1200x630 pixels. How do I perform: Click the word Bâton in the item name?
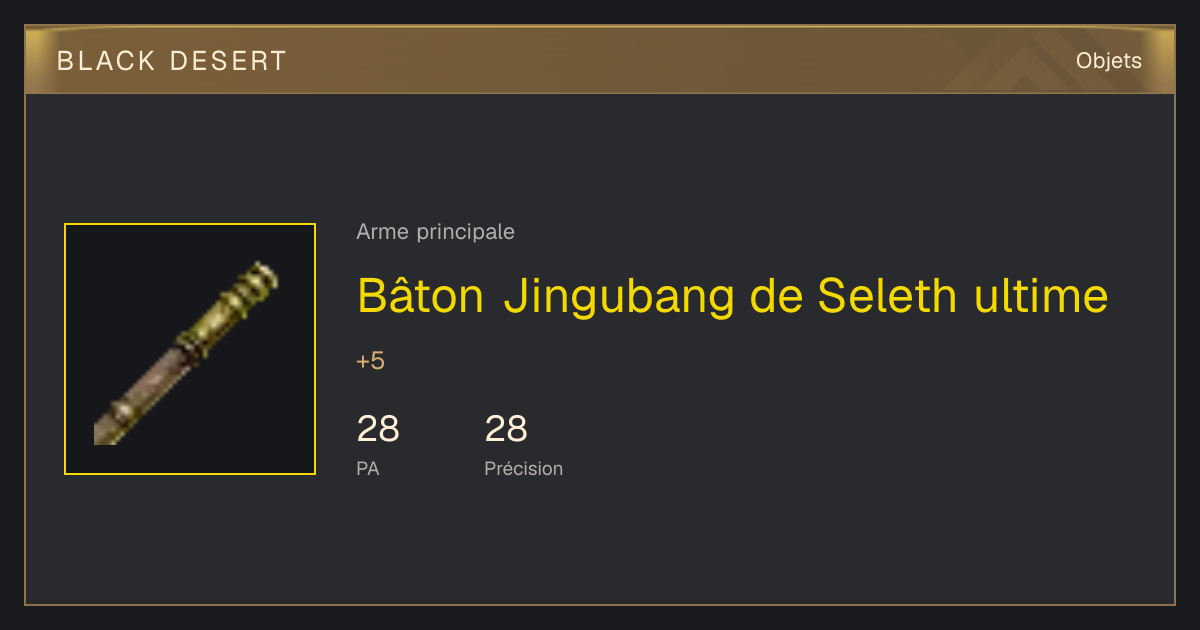[x=421, y=296]
